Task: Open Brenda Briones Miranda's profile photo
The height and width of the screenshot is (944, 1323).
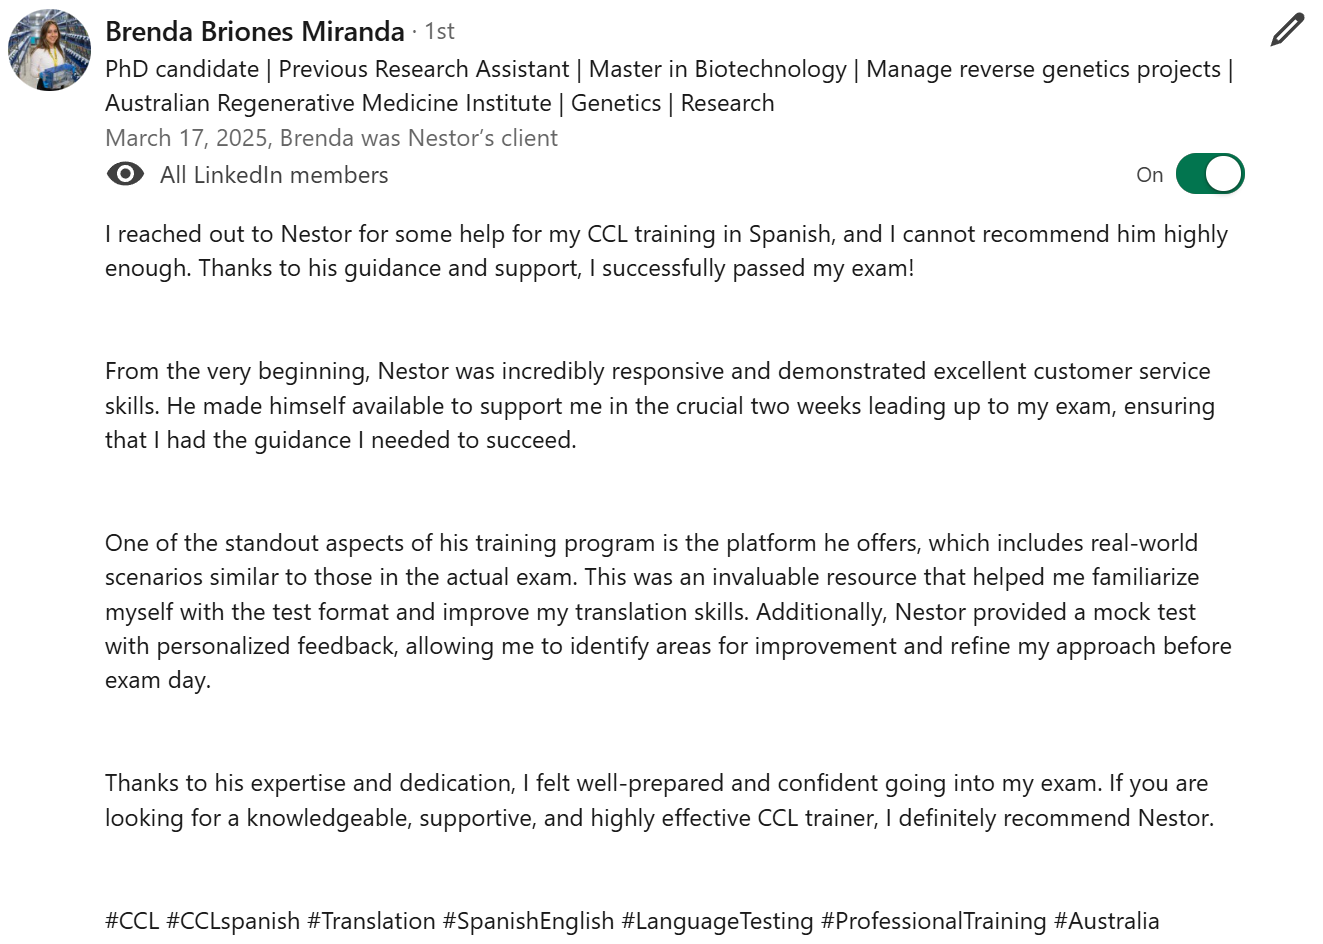Action: pos(50,50)
